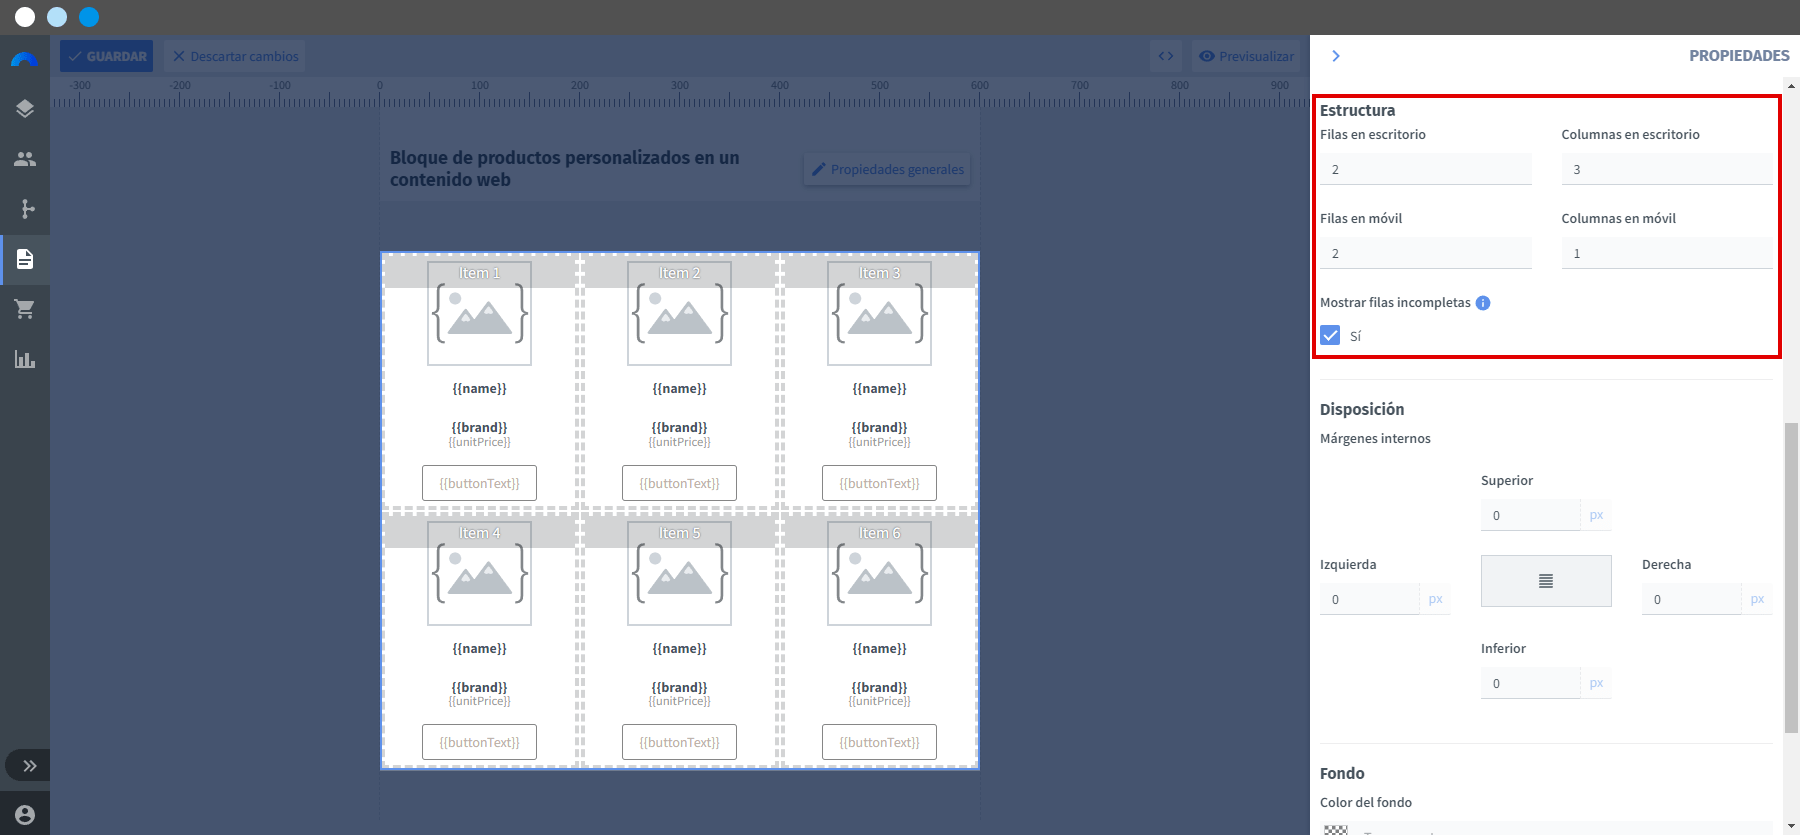Open the documents/content sidebar section
Viewport: 1800px width, 835px height.
pos(25,259)
